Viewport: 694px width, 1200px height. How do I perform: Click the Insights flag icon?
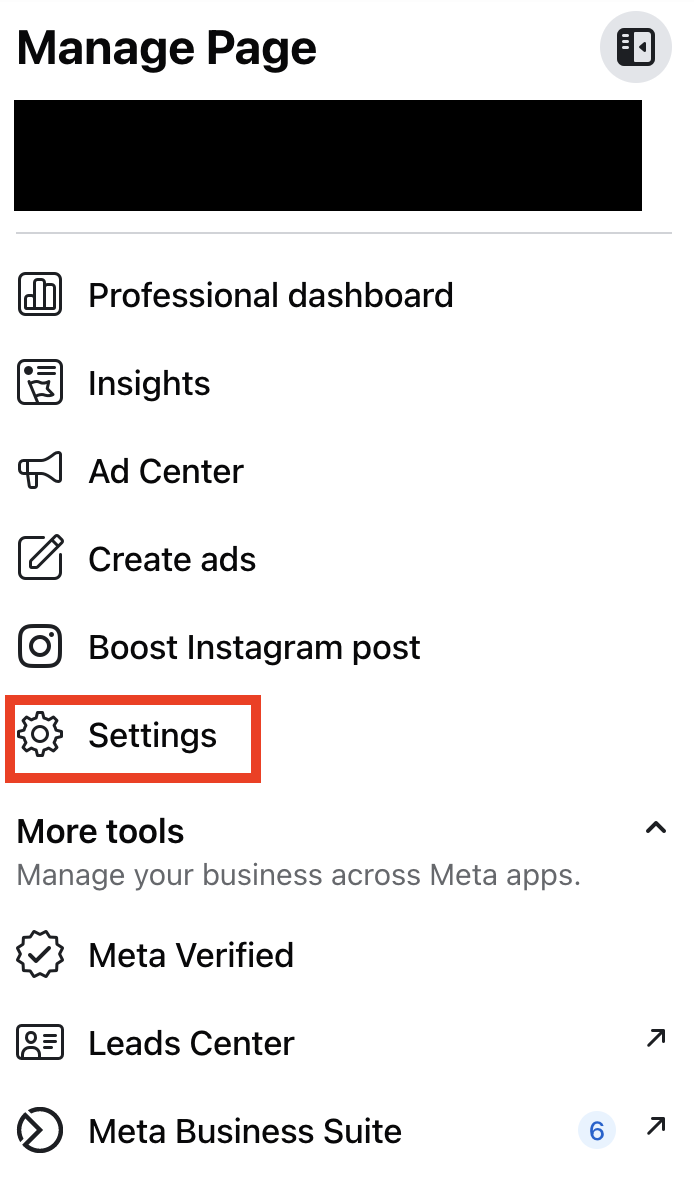click(x=40, y=383)
